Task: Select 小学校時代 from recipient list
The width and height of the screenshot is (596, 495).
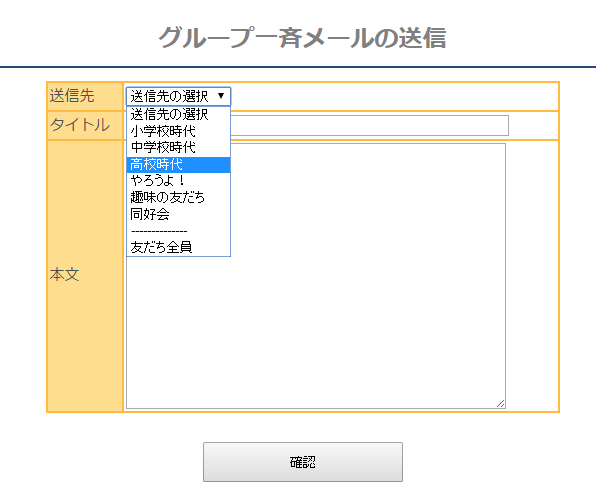Action: coord(178,131)
